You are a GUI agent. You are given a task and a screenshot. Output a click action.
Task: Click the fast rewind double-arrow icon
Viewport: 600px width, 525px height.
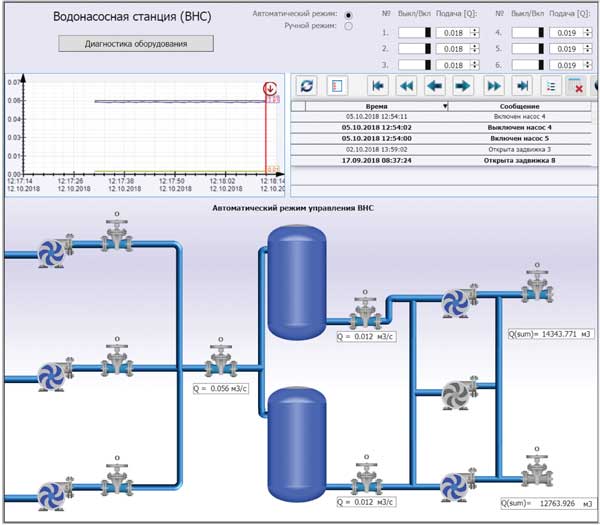(406, 86)
